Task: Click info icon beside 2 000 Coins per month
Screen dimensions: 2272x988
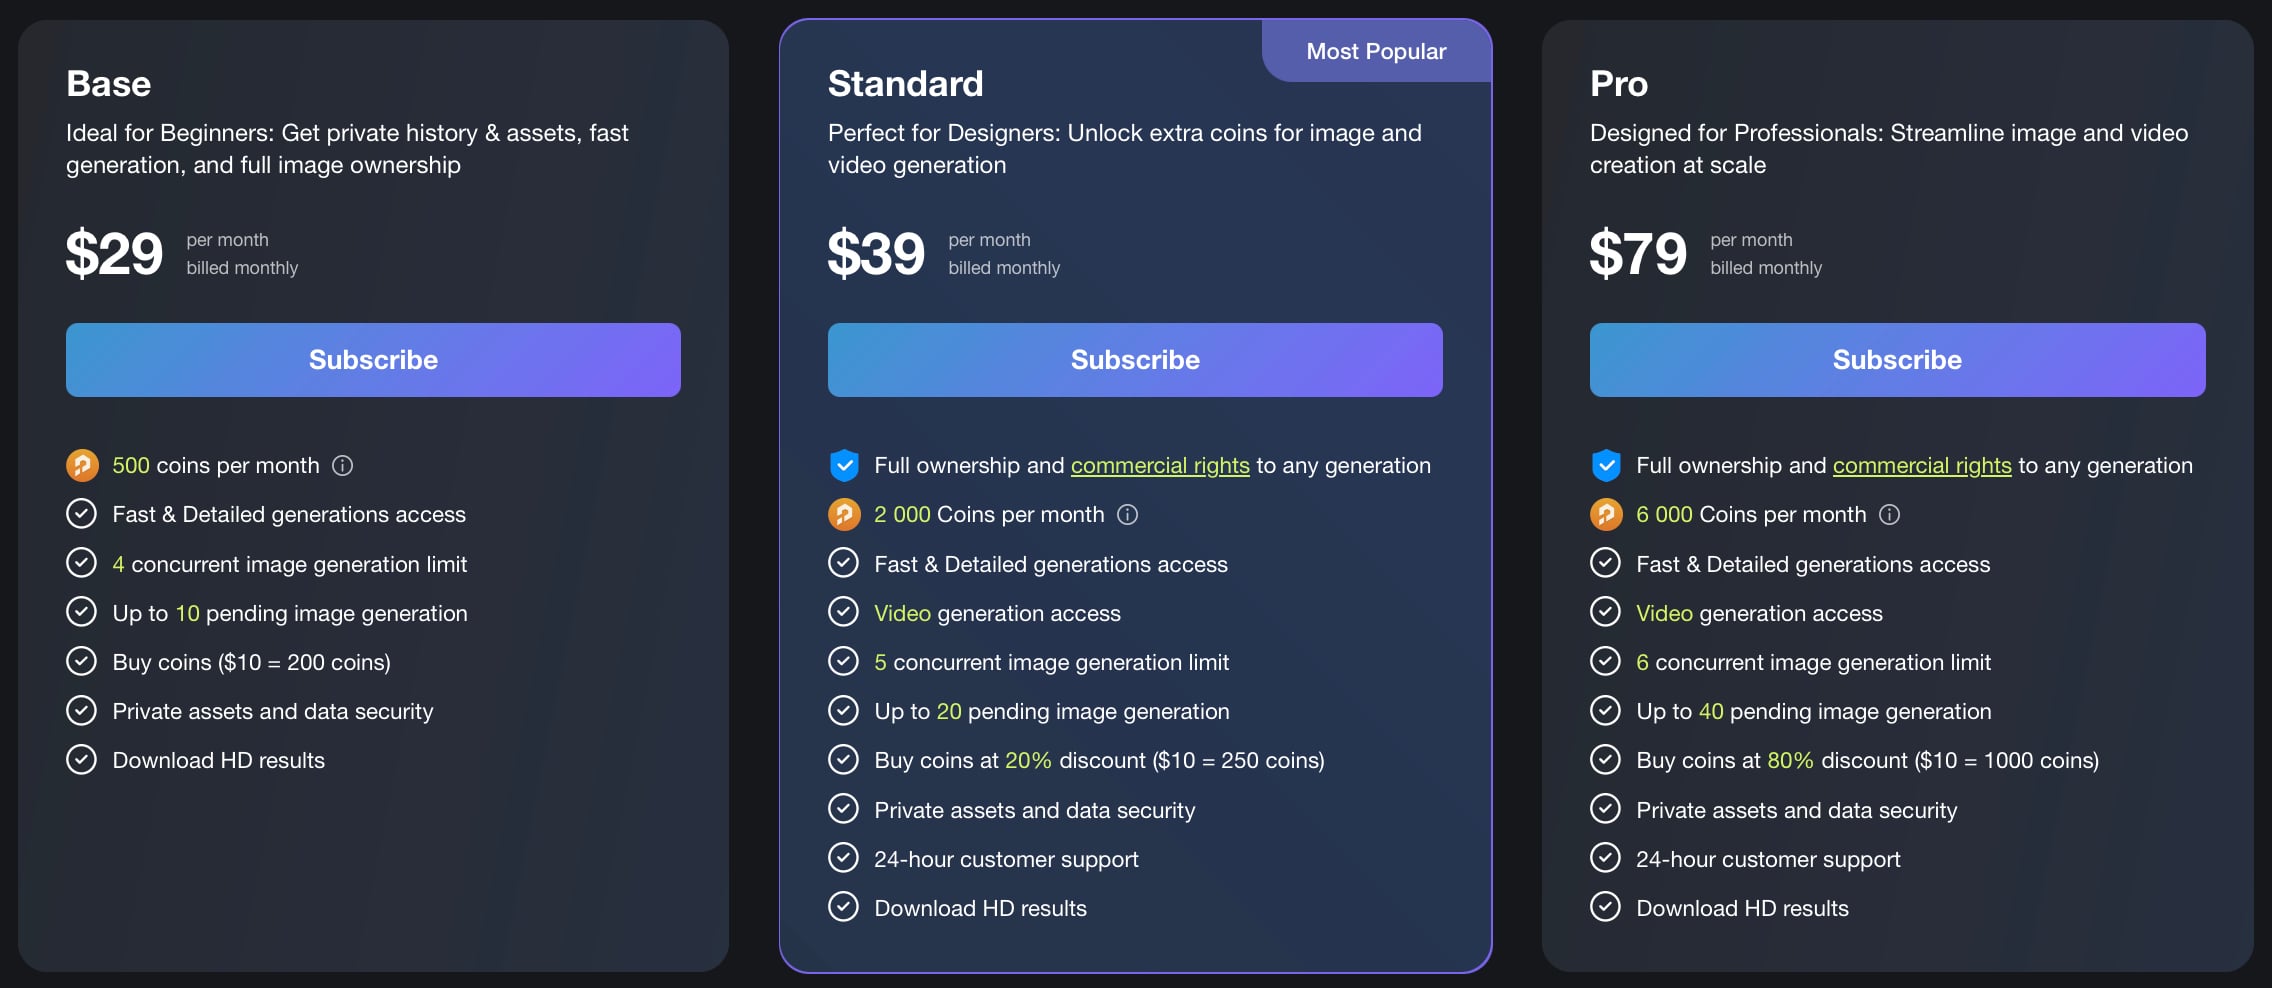Action: tap(1127, 514)
